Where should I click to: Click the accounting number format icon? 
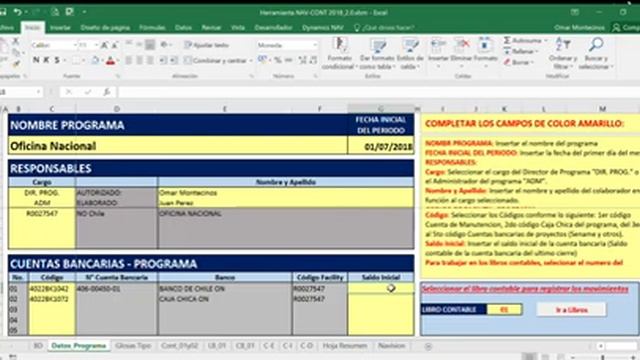pos(262,60)
